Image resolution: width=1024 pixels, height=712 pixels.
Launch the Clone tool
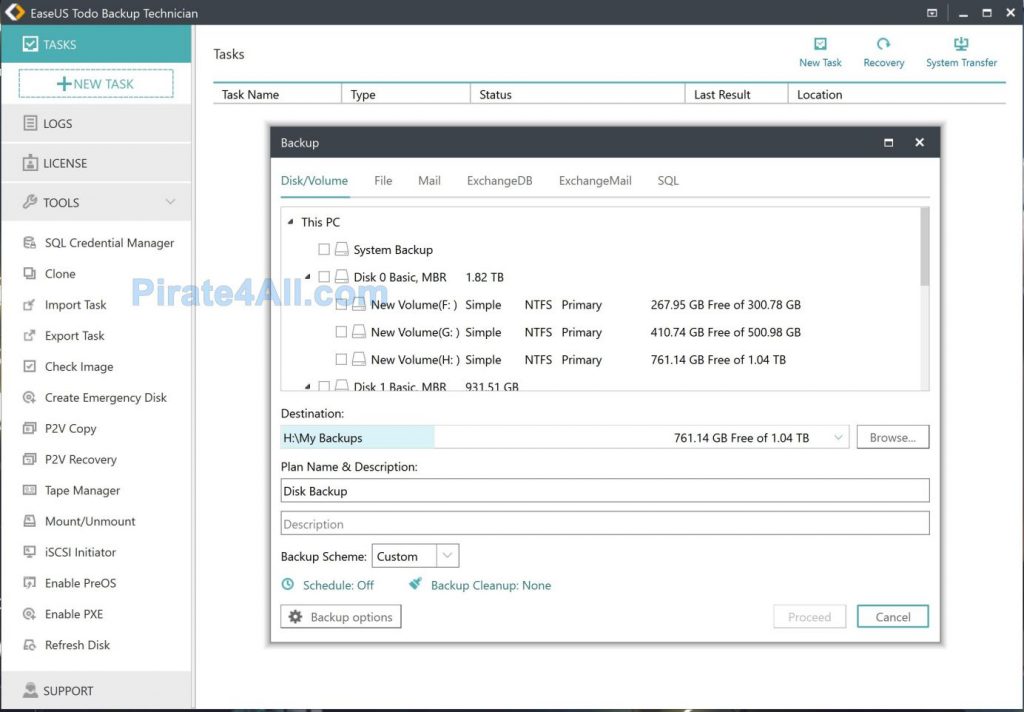[x=60, y=274]
